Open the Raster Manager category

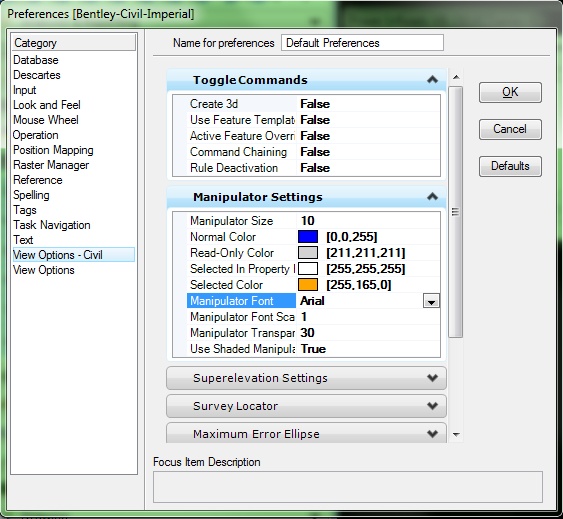click(x=51, y=165)
